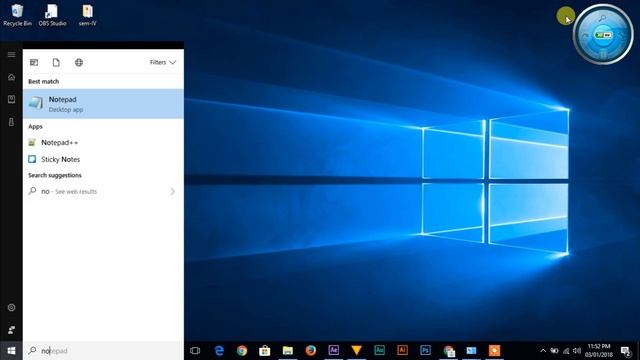640x360 pixels.
Task: Filter search by Apps icon
Action: point(34,62)
